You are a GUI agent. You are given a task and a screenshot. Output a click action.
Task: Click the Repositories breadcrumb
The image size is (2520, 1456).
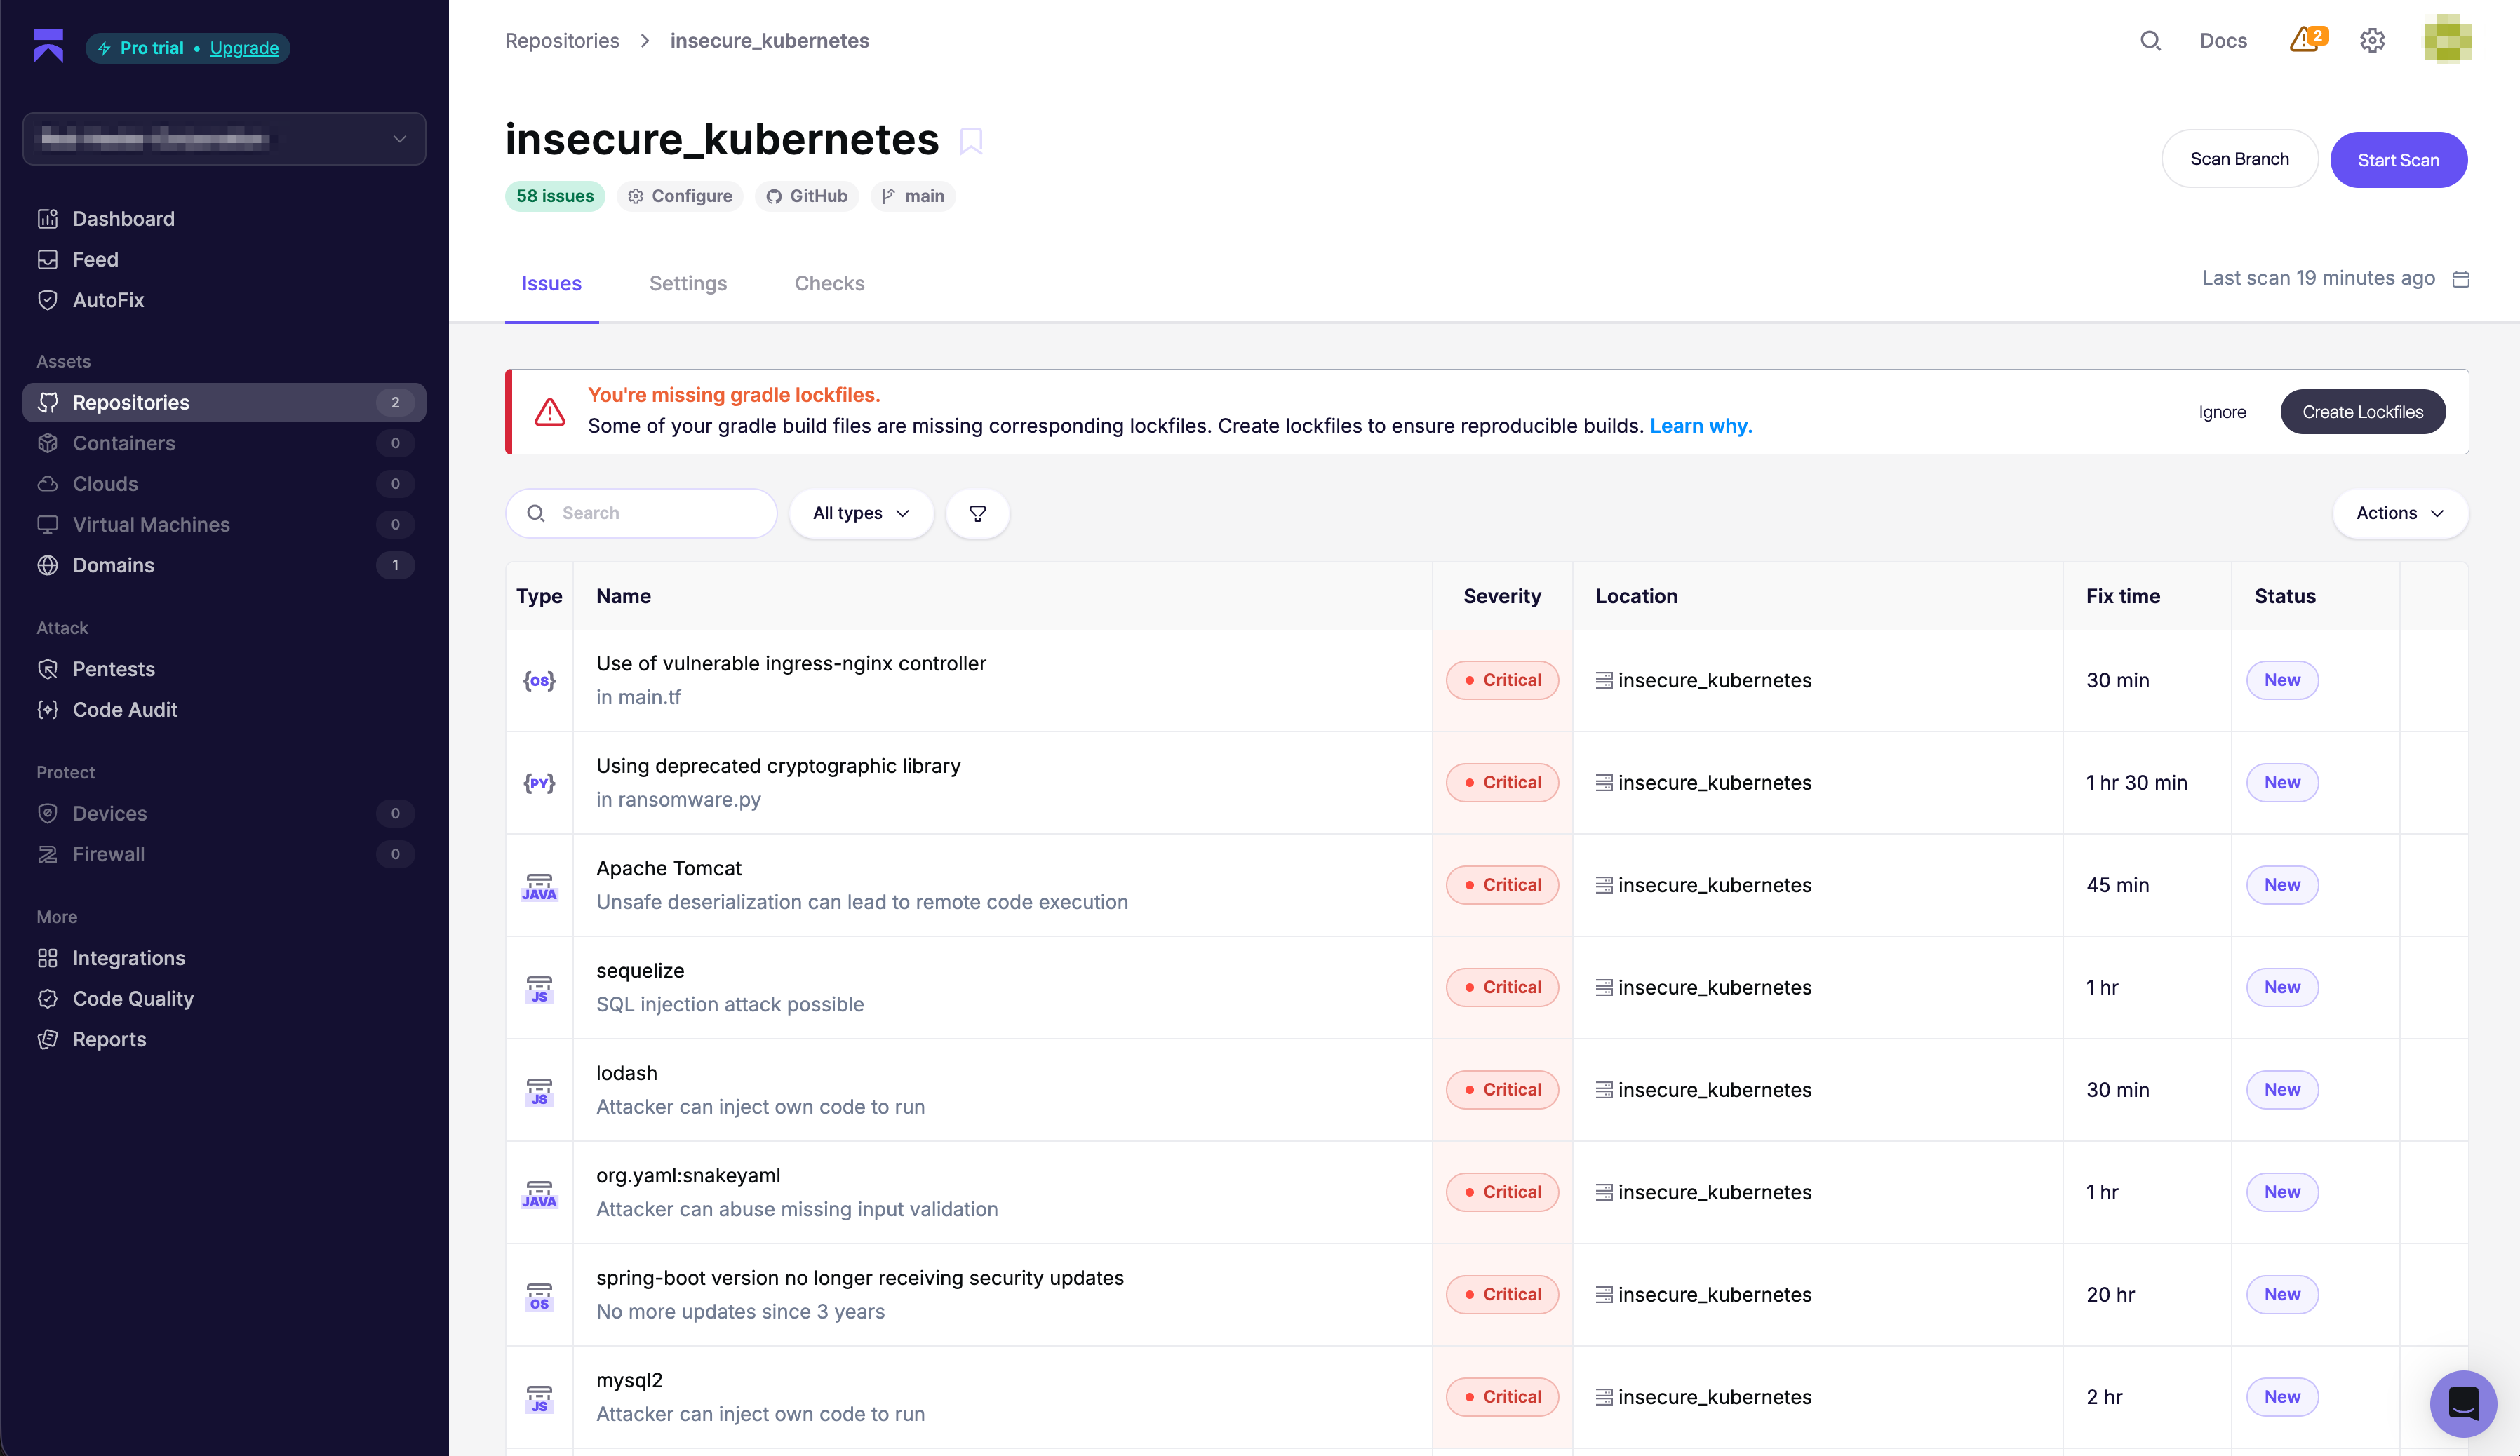562,41
